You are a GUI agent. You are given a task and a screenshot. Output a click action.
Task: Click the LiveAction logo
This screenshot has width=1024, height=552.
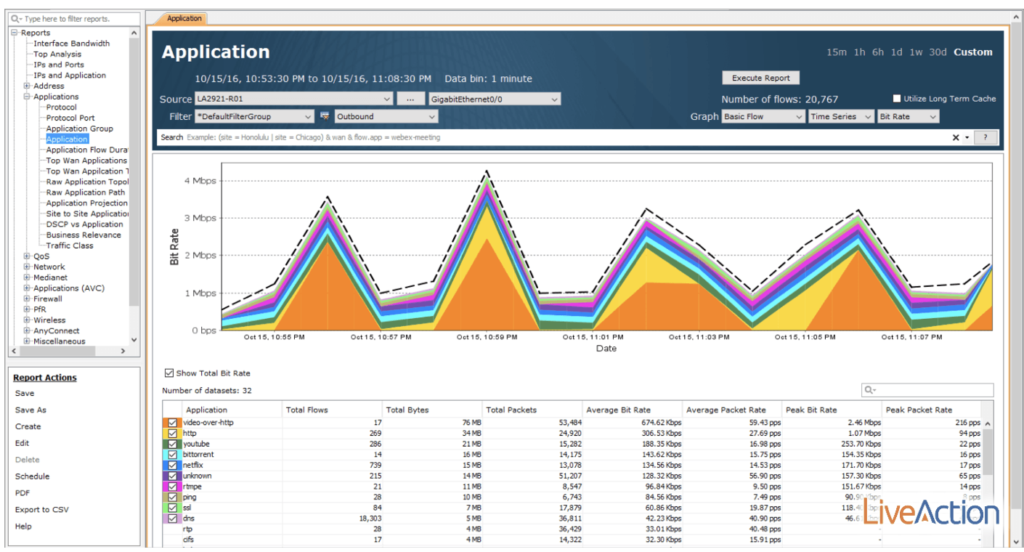931,514
